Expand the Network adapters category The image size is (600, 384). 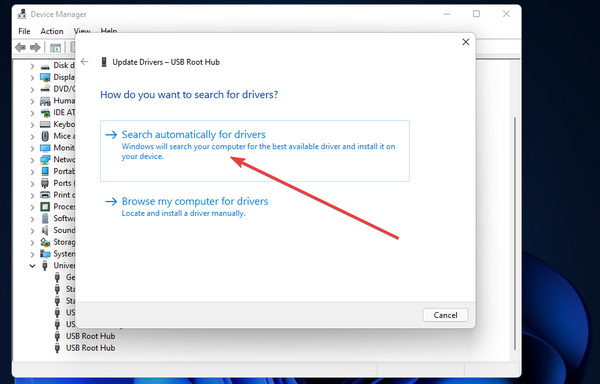click(x=33, y=160)
